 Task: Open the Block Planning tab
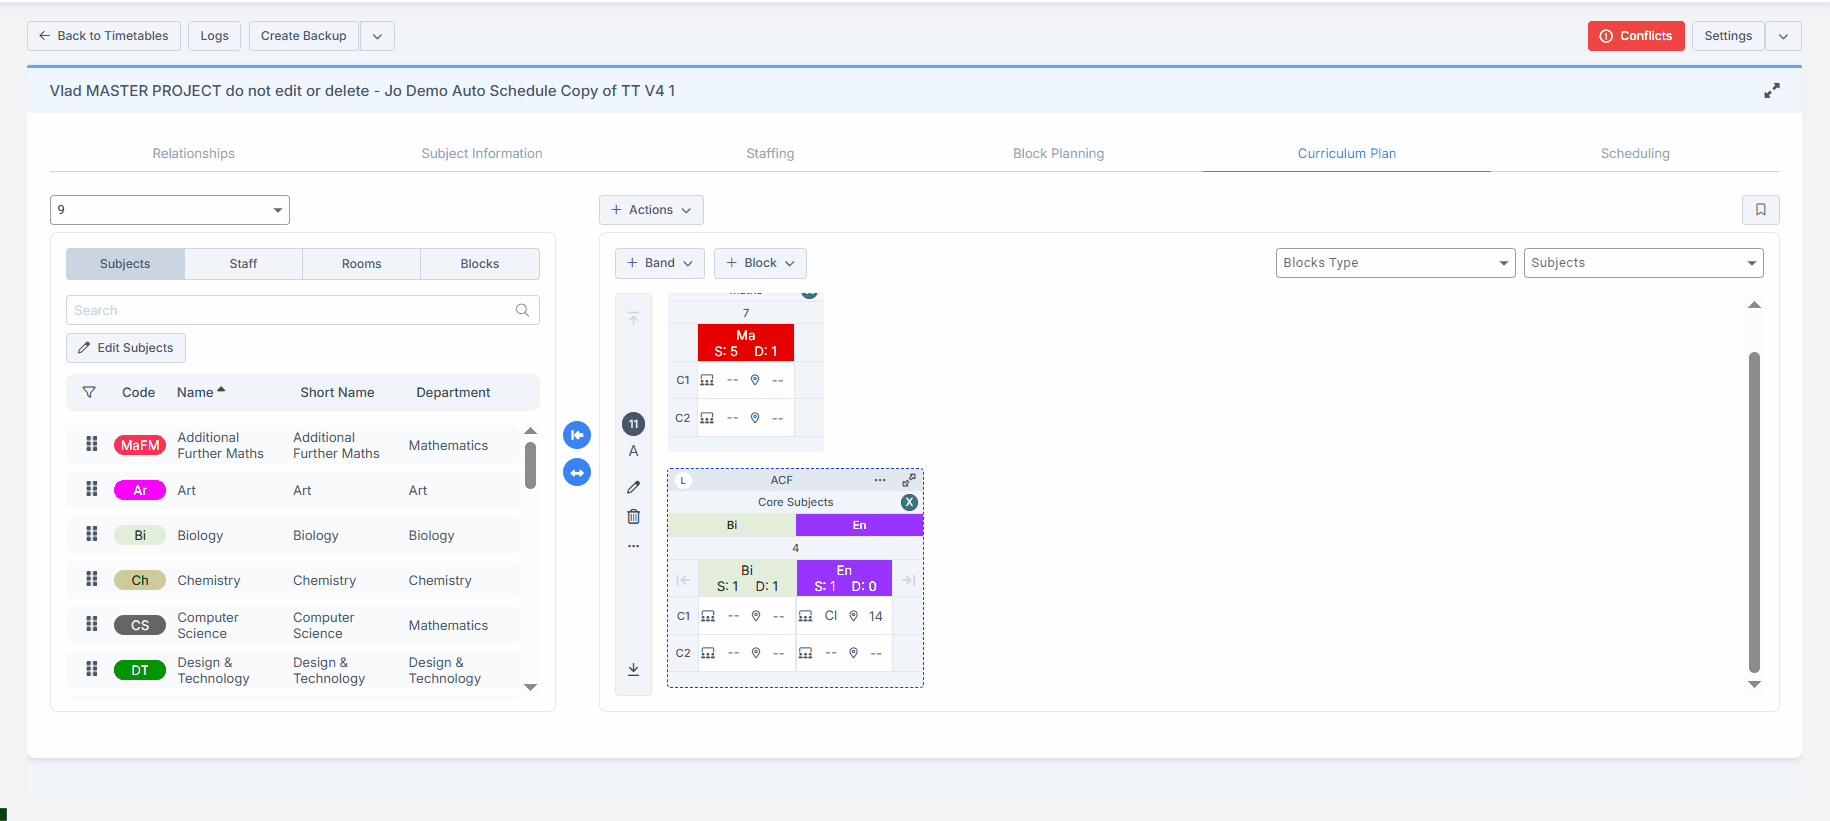click(x=1058, y=154)
